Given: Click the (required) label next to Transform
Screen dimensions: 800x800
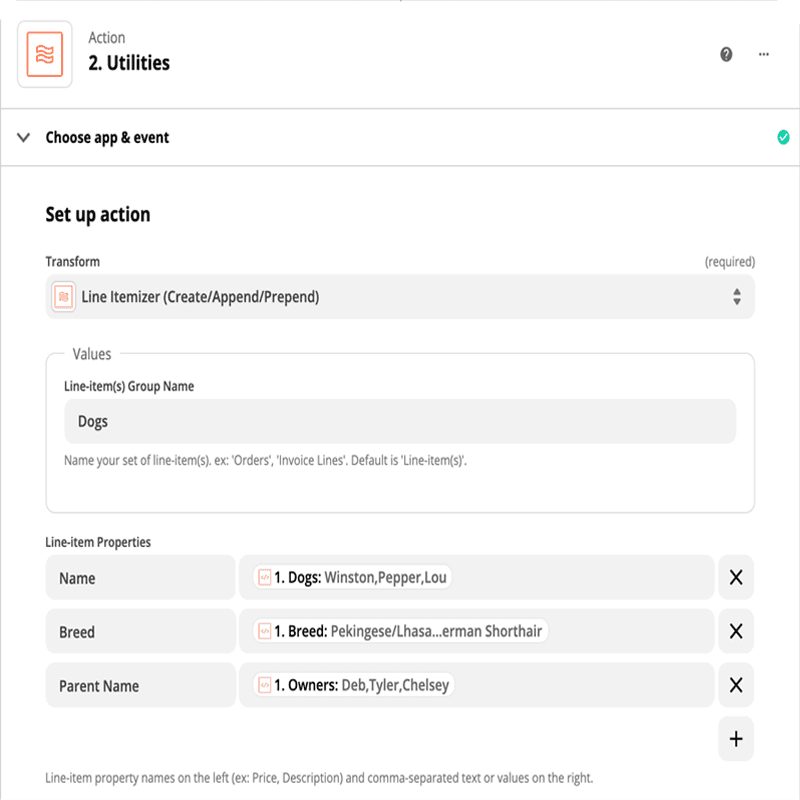Looking at the screenshot, I should 730,262.
